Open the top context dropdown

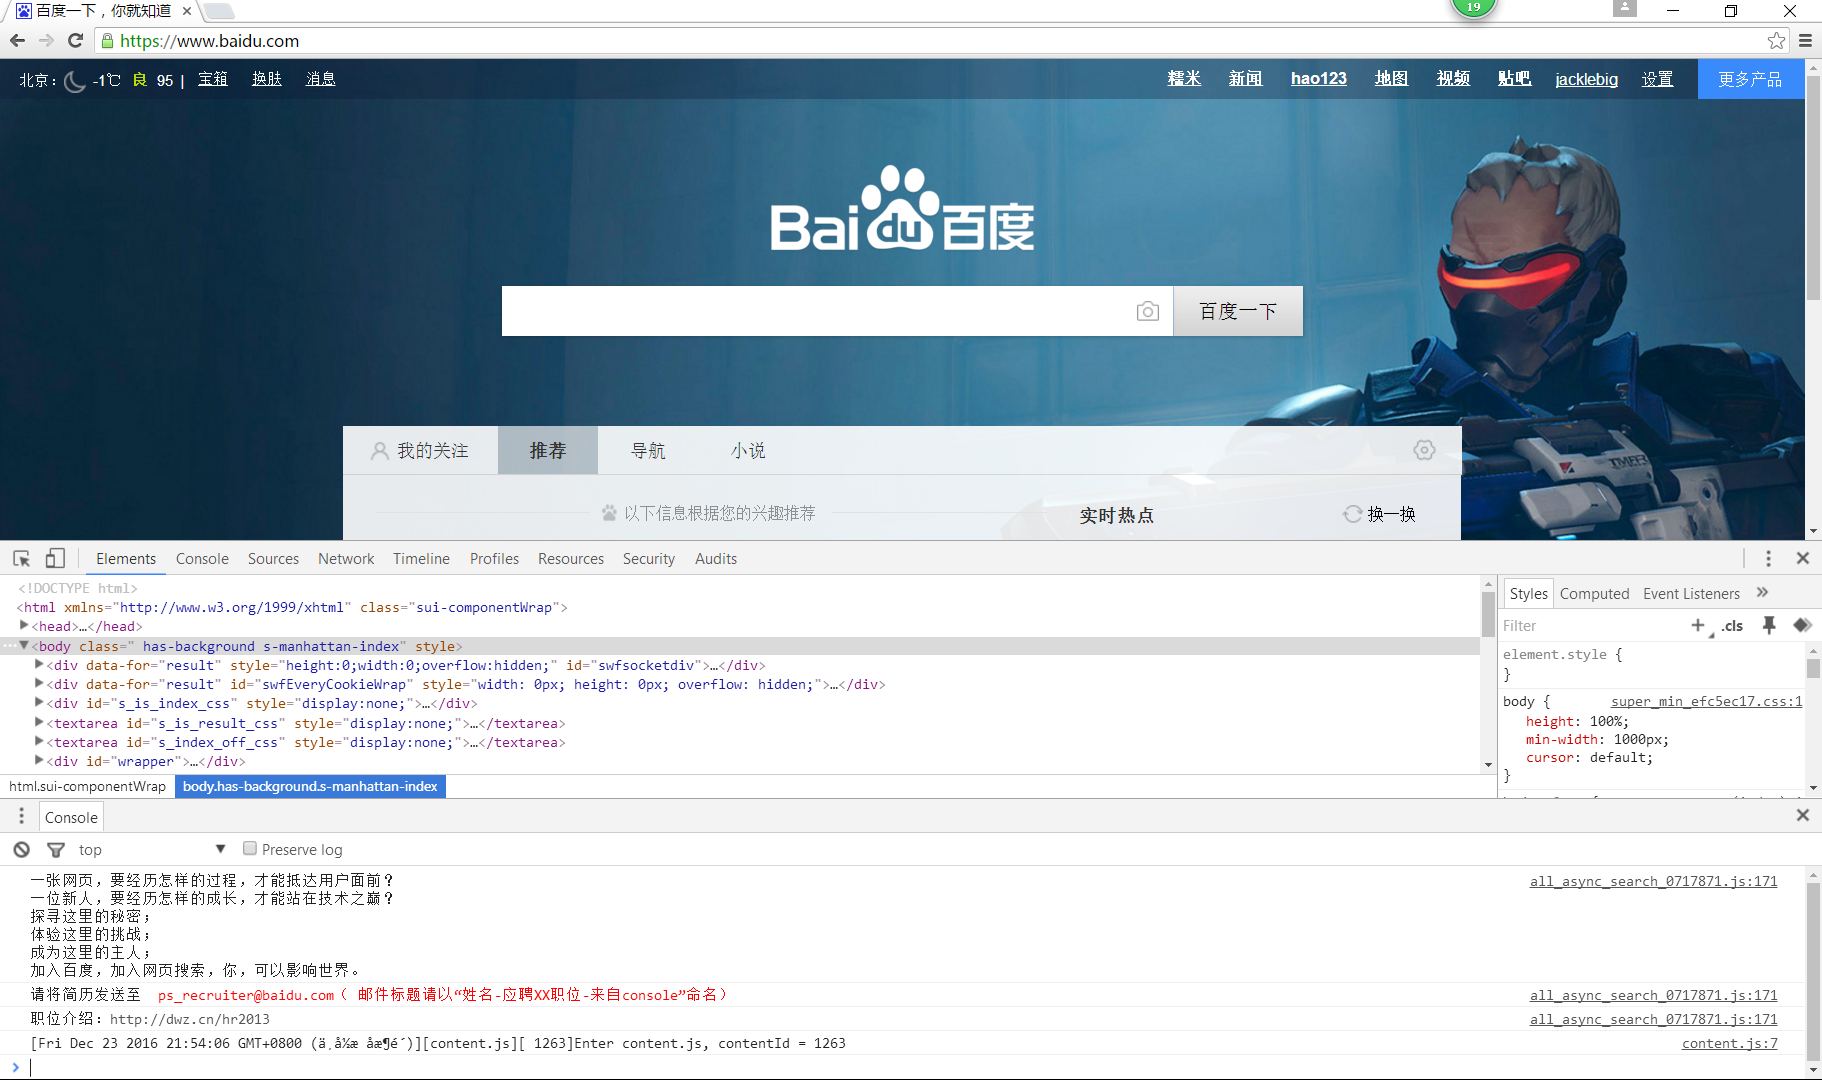click(x=152, y=849)
